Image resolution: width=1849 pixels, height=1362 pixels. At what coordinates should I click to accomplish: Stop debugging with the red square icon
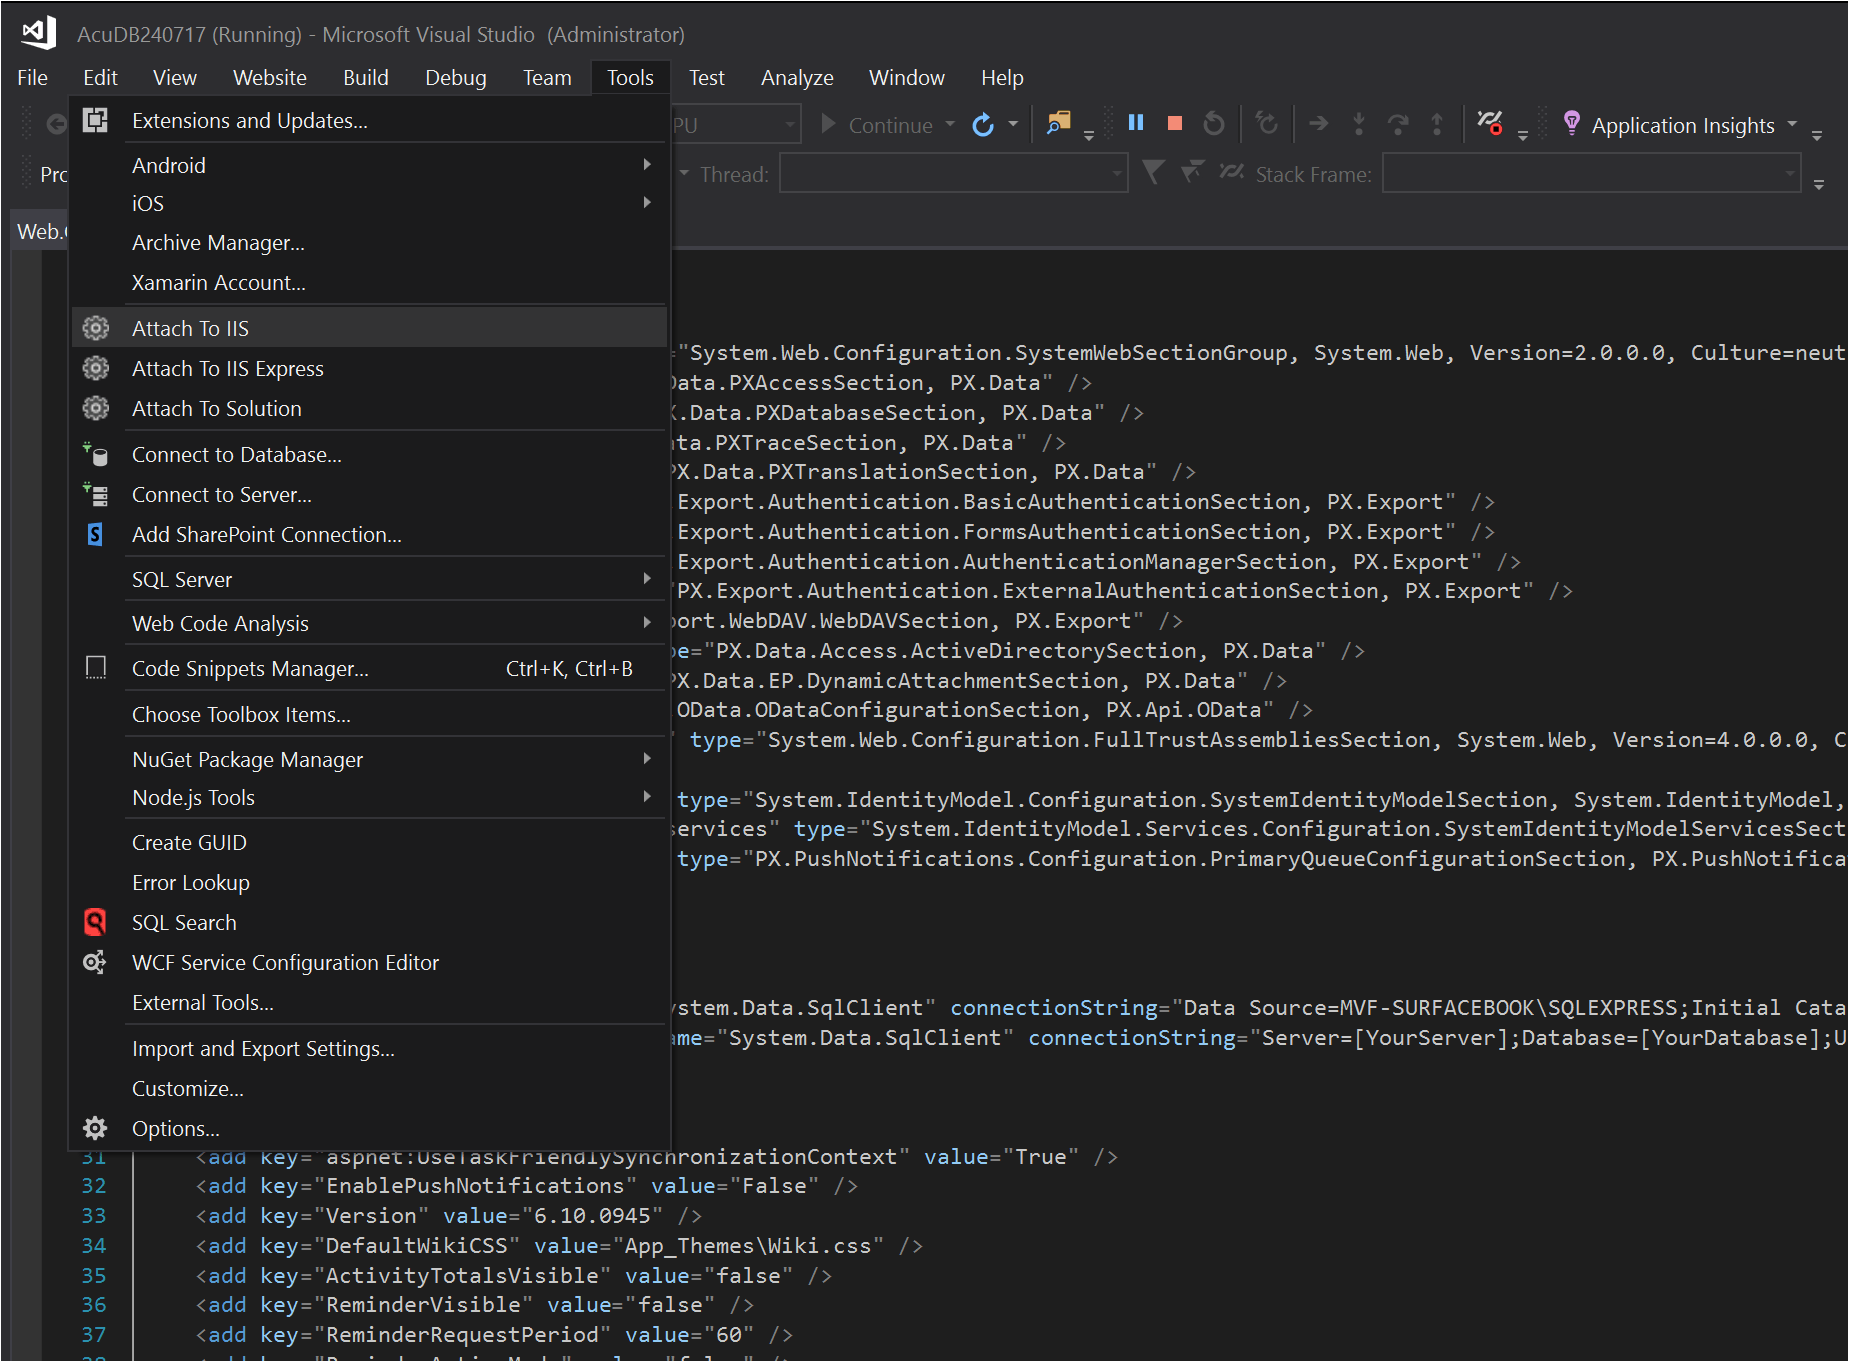(x=1175, y=123)
